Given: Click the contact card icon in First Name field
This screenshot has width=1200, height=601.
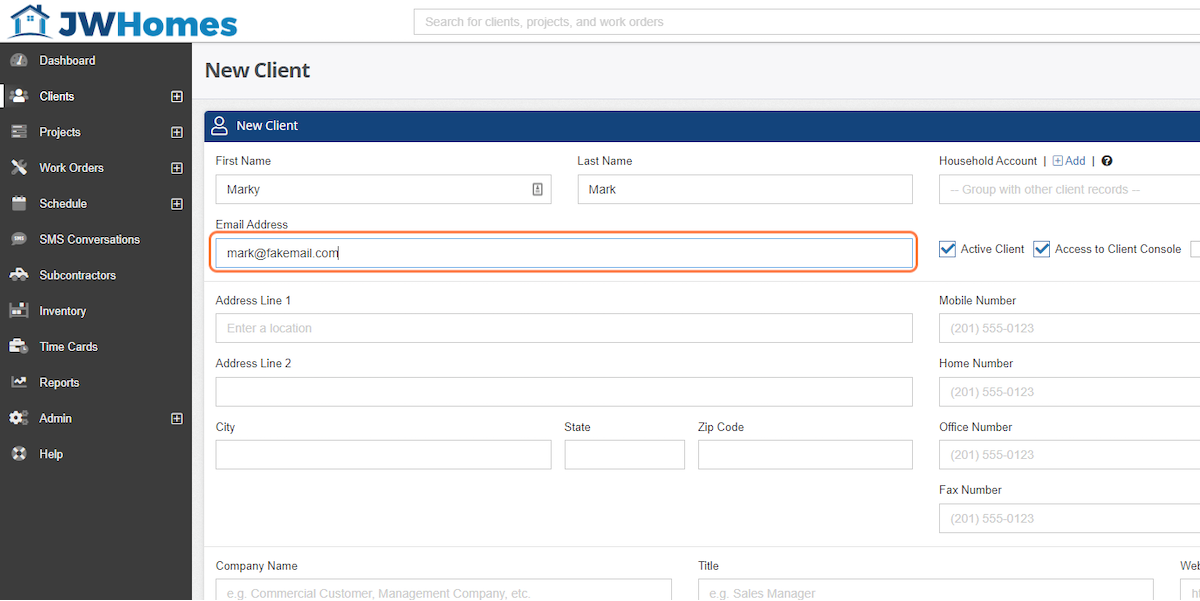Looking at the screenshot, I should tap(537, 189).
